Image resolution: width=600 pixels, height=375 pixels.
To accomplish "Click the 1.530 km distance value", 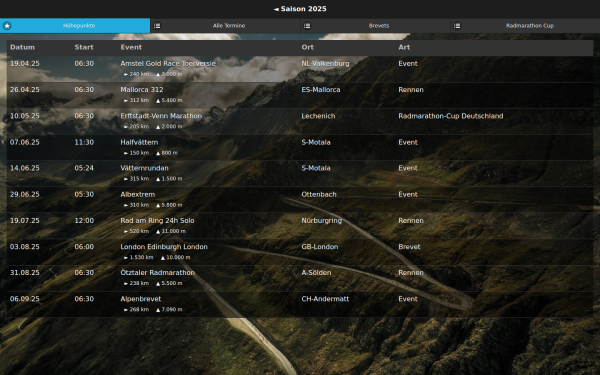I will click(141, 257).
